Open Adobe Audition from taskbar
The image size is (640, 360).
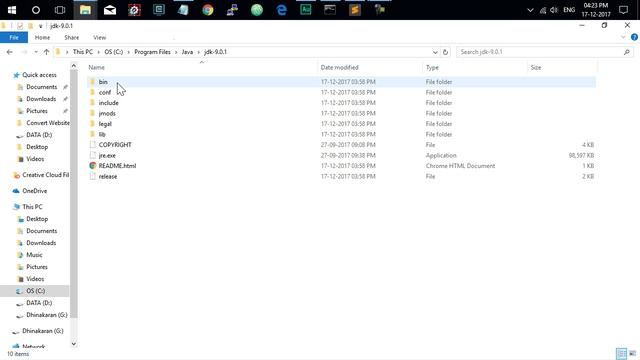click(306, 10)
